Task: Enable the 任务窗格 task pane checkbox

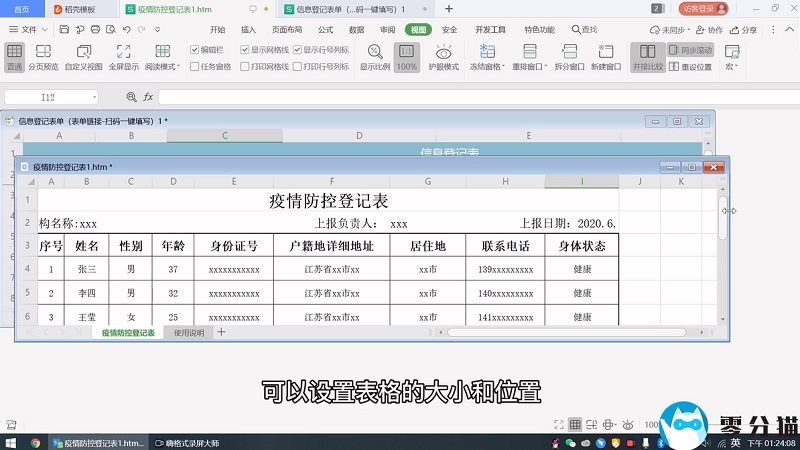Action: click(195, 67)
